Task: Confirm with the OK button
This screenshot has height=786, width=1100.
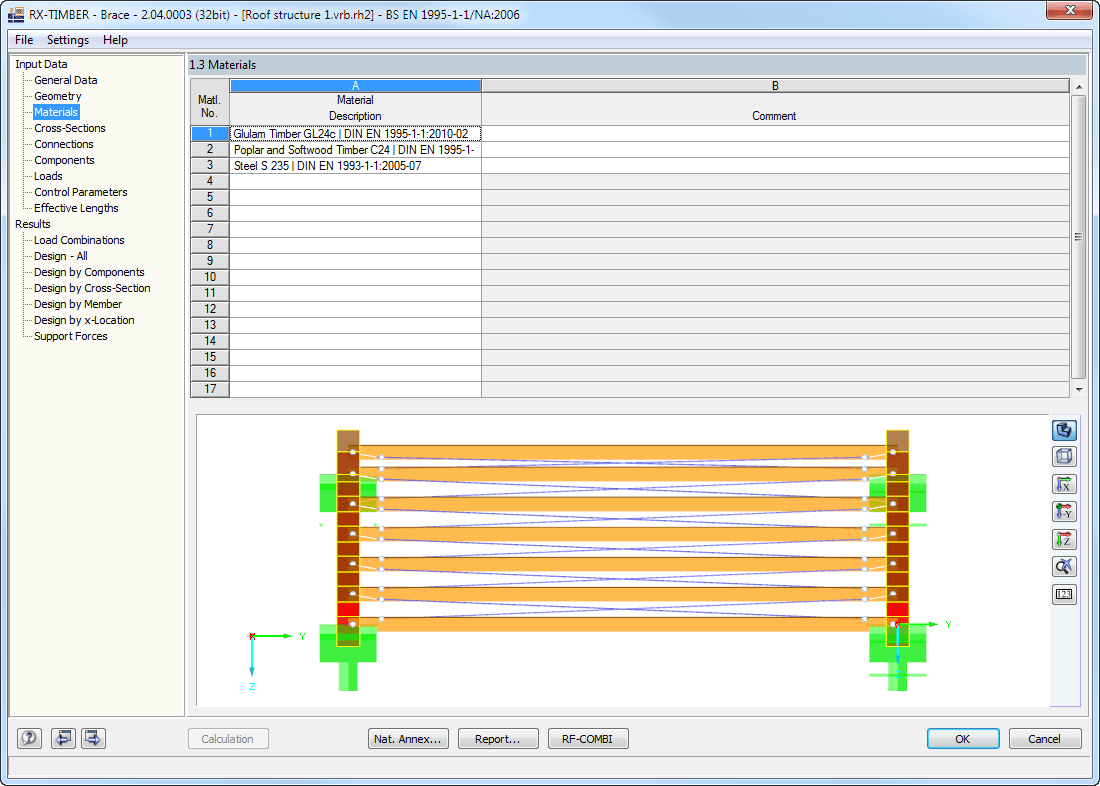Action: [x=963, y=739]
